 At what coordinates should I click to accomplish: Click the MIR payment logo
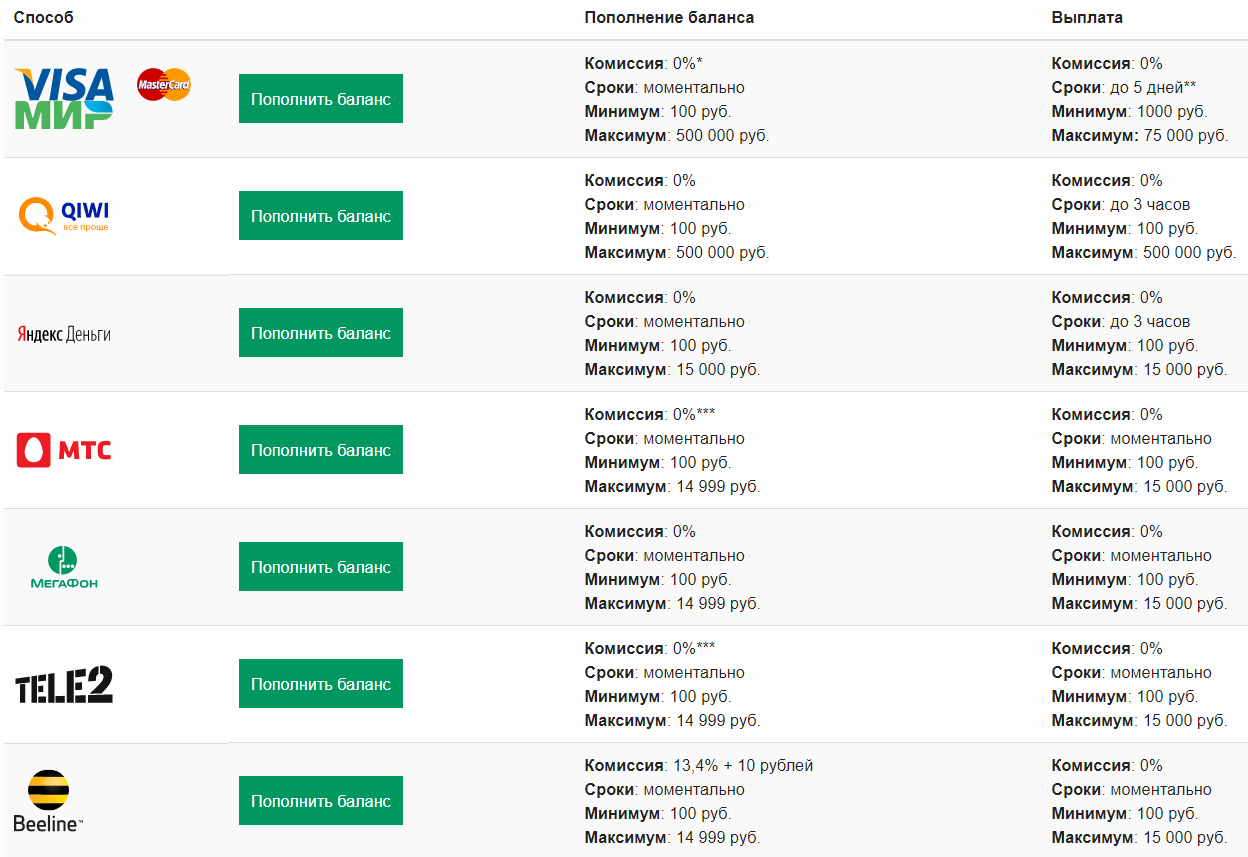pyautogui.click(x=63, y=115)
